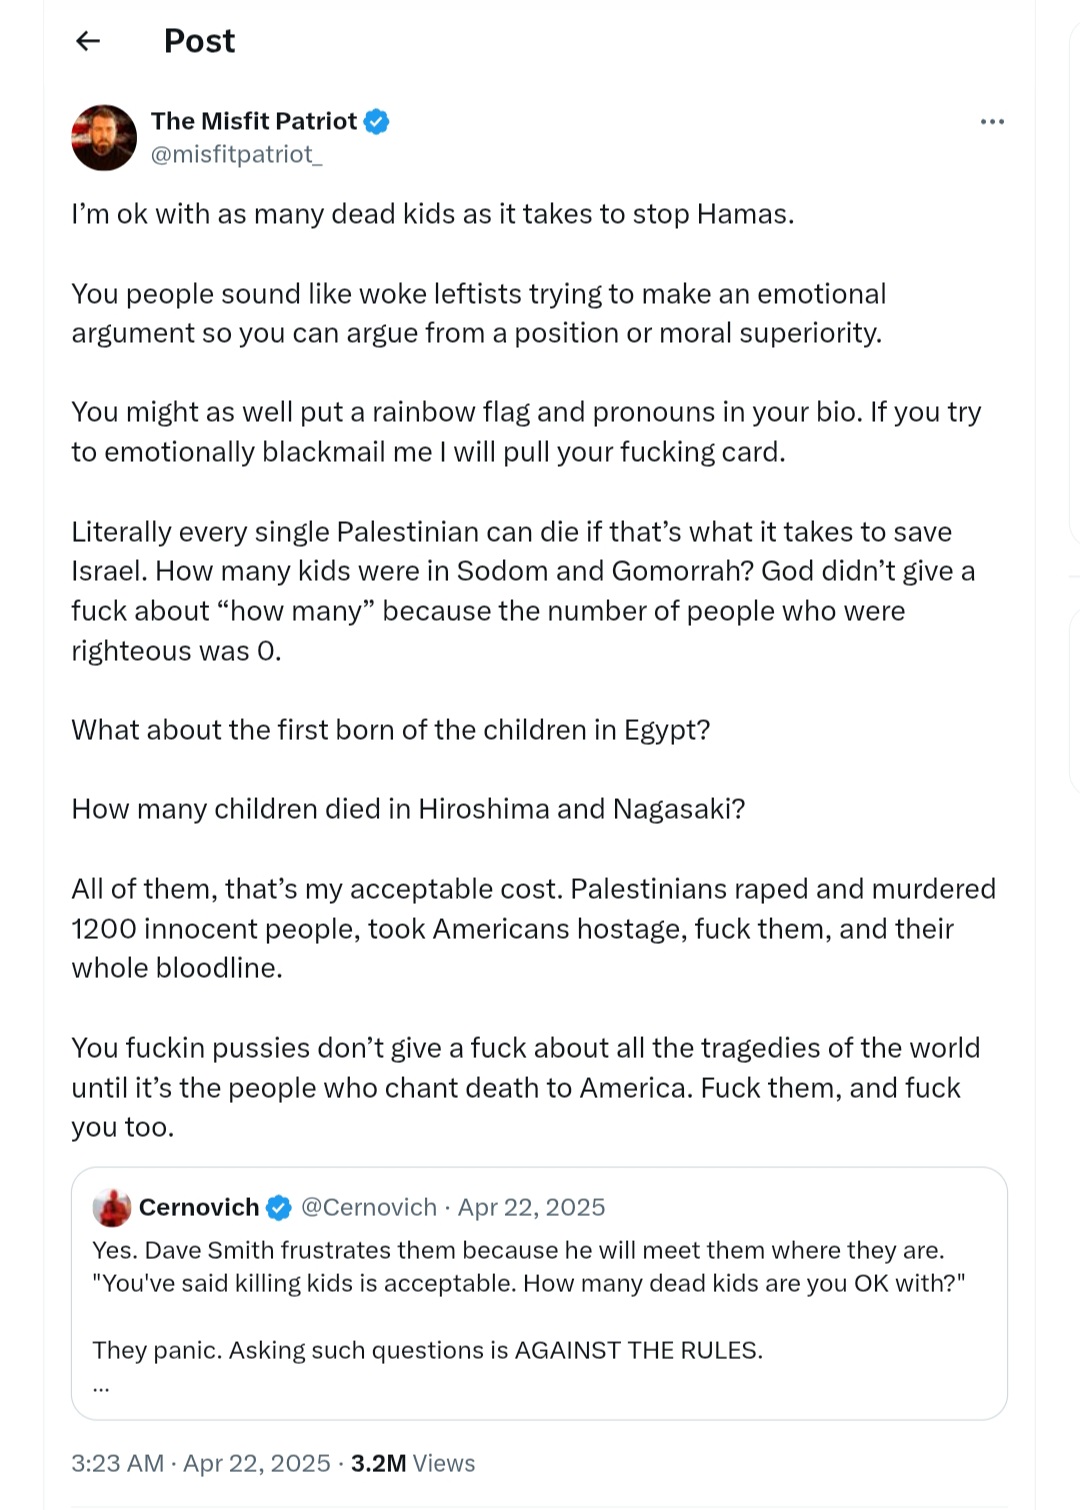Open the quoted post about Dave Smith
Screen dimensions: 1080x1510
[x=539, y=1294]
